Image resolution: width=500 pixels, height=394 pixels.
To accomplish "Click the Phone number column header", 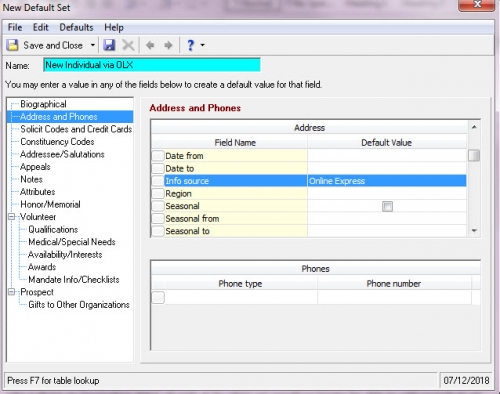I will pos(394,284).
